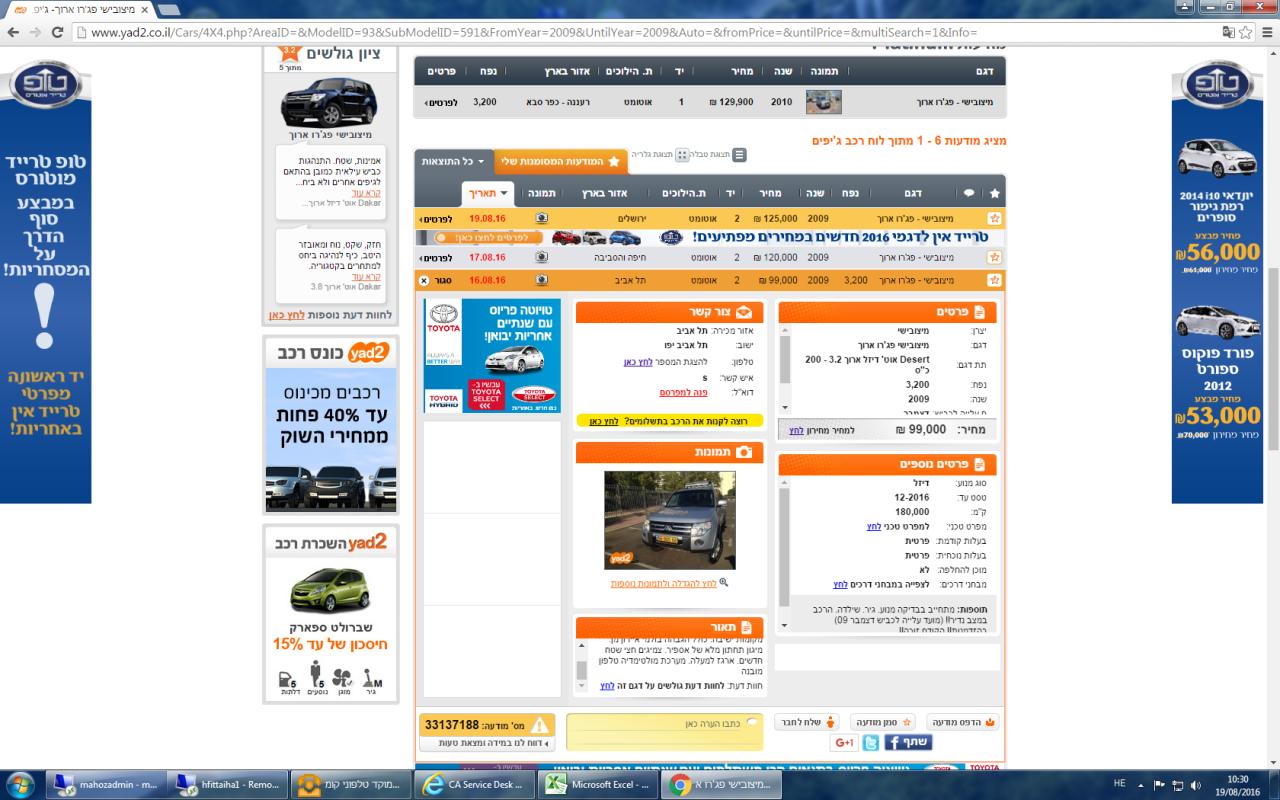Click the Google +1 button

pos(844,742)
